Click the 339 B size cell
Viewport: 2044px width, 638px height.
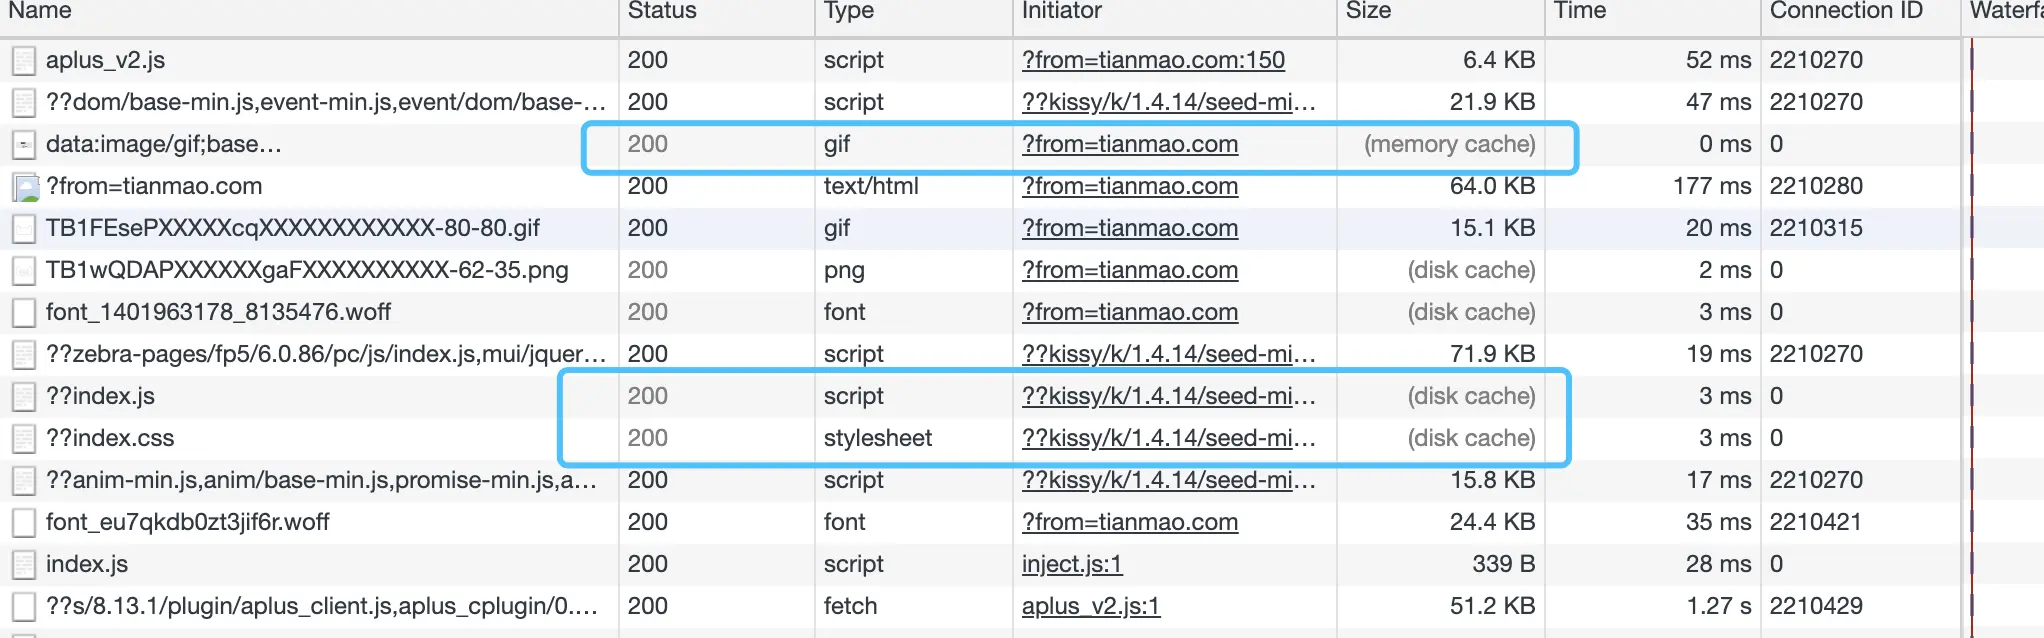click(1503, 564)
